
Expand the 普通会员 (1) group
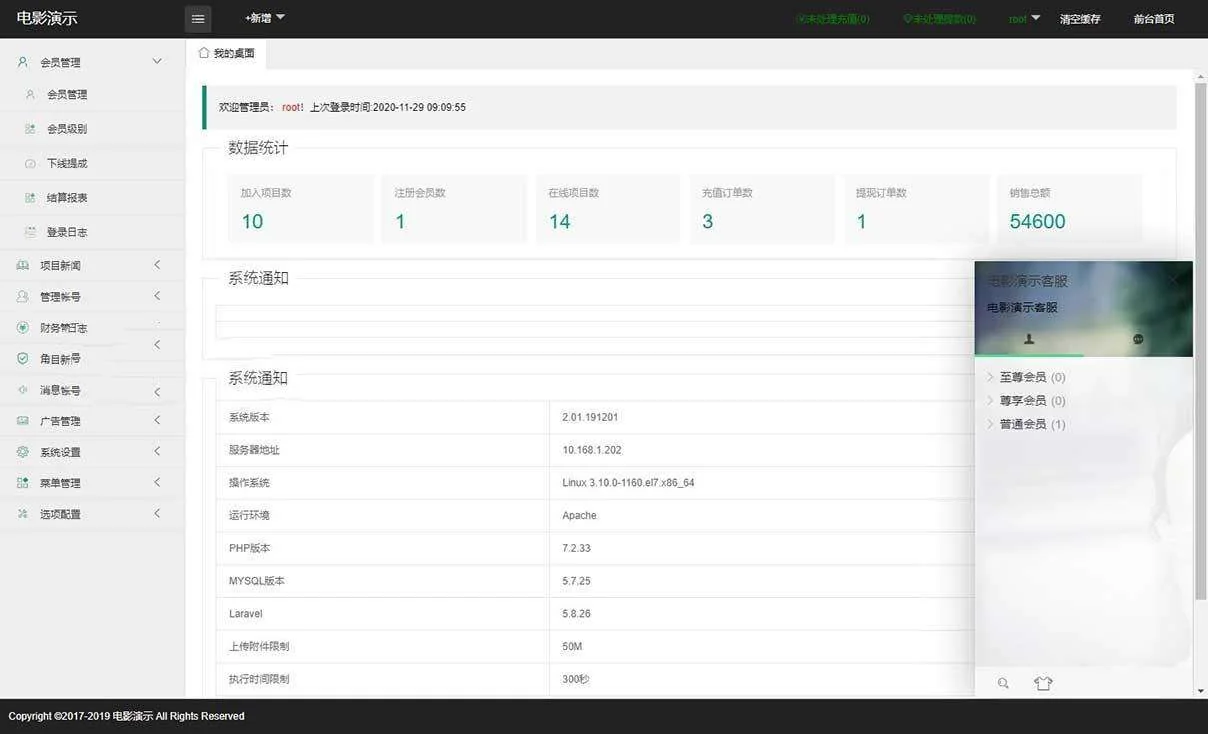(1023, 424)
